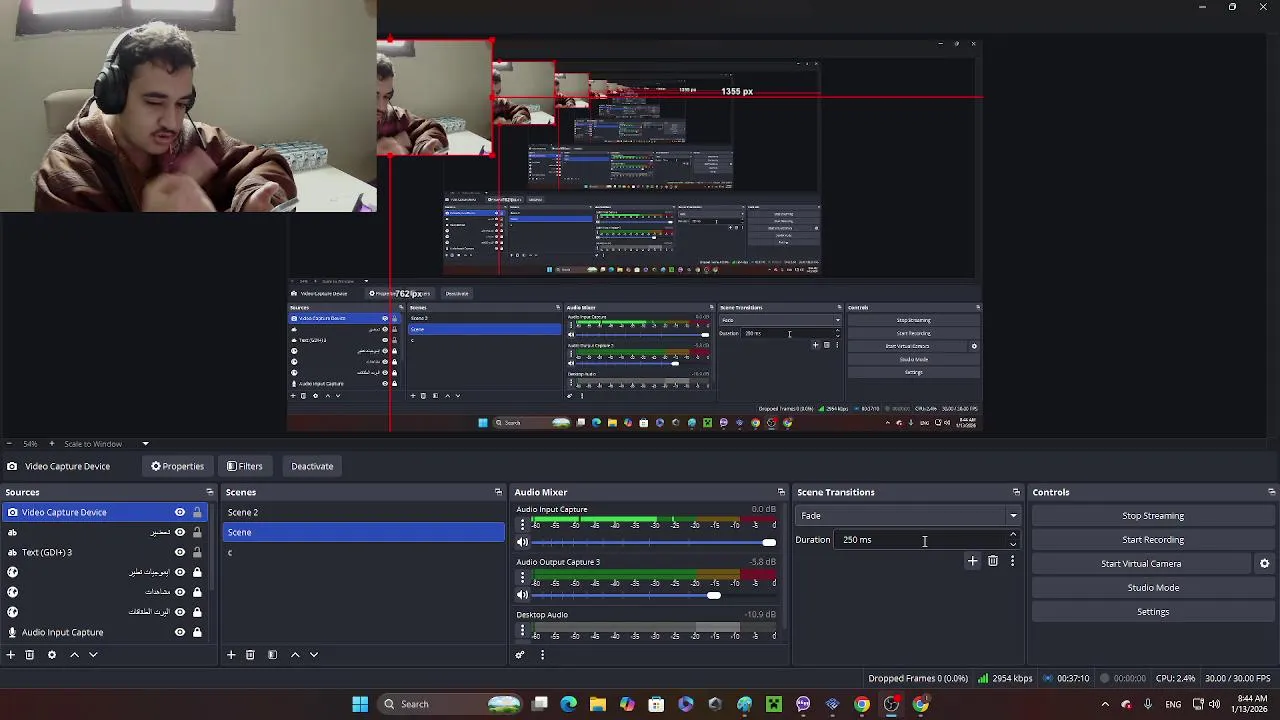Select the scene named c
This screenshot has height=720, width=1280.
click(x=364, y=552)
